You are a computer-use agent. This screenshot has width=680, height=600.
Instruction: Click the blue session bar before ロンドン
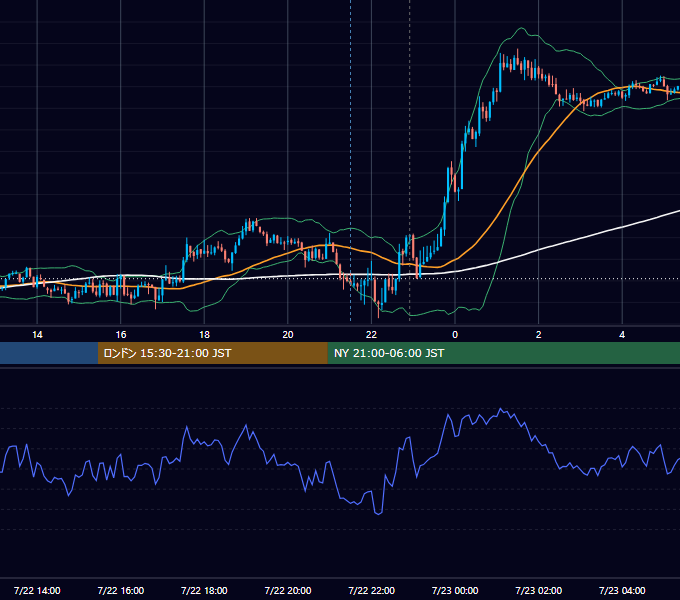pos(49,353)
